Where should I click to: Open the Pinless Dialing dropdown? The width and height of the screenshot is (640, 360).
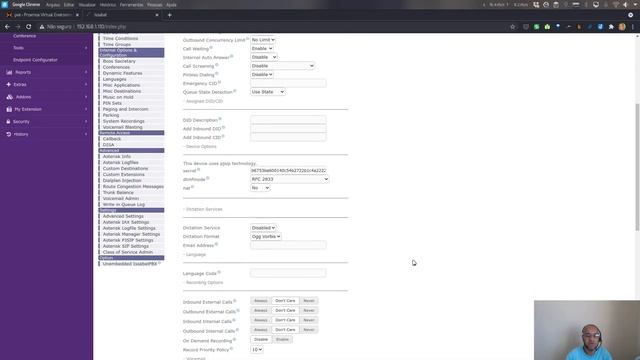[x=262, y=75]
